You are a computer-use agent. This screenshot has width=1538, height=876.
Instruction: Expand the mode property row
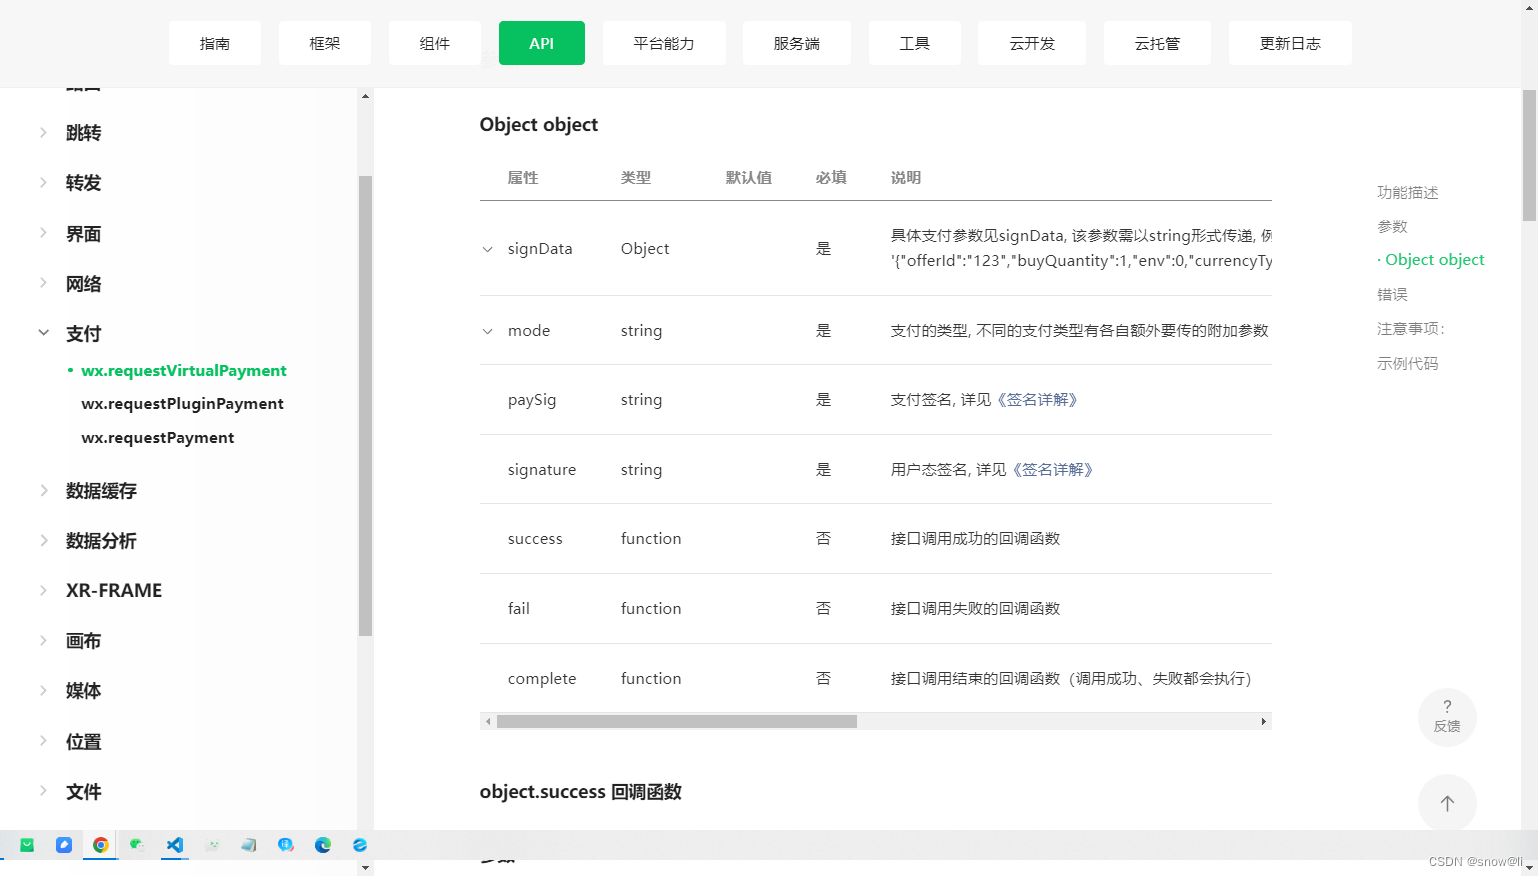[x=487, y=331]
